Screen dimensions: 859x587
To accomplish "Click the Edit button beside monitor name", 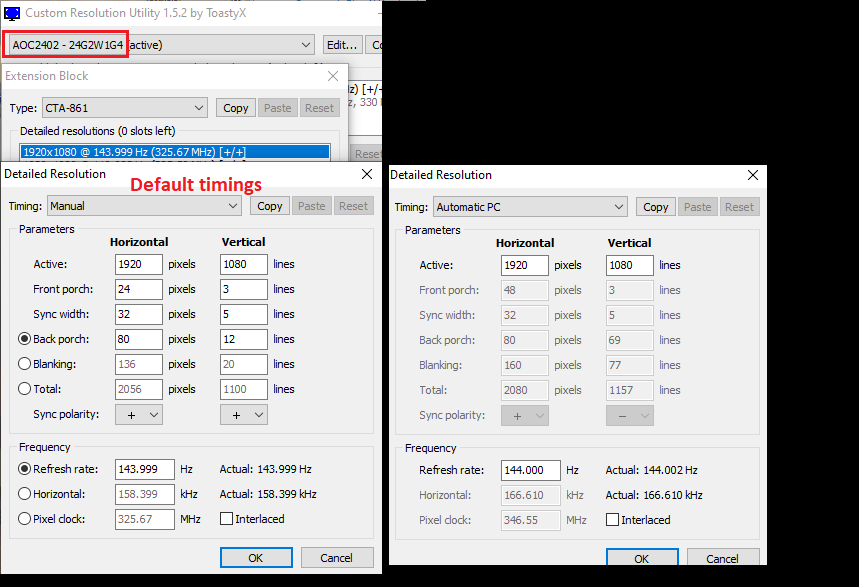I will pos(342,45).
